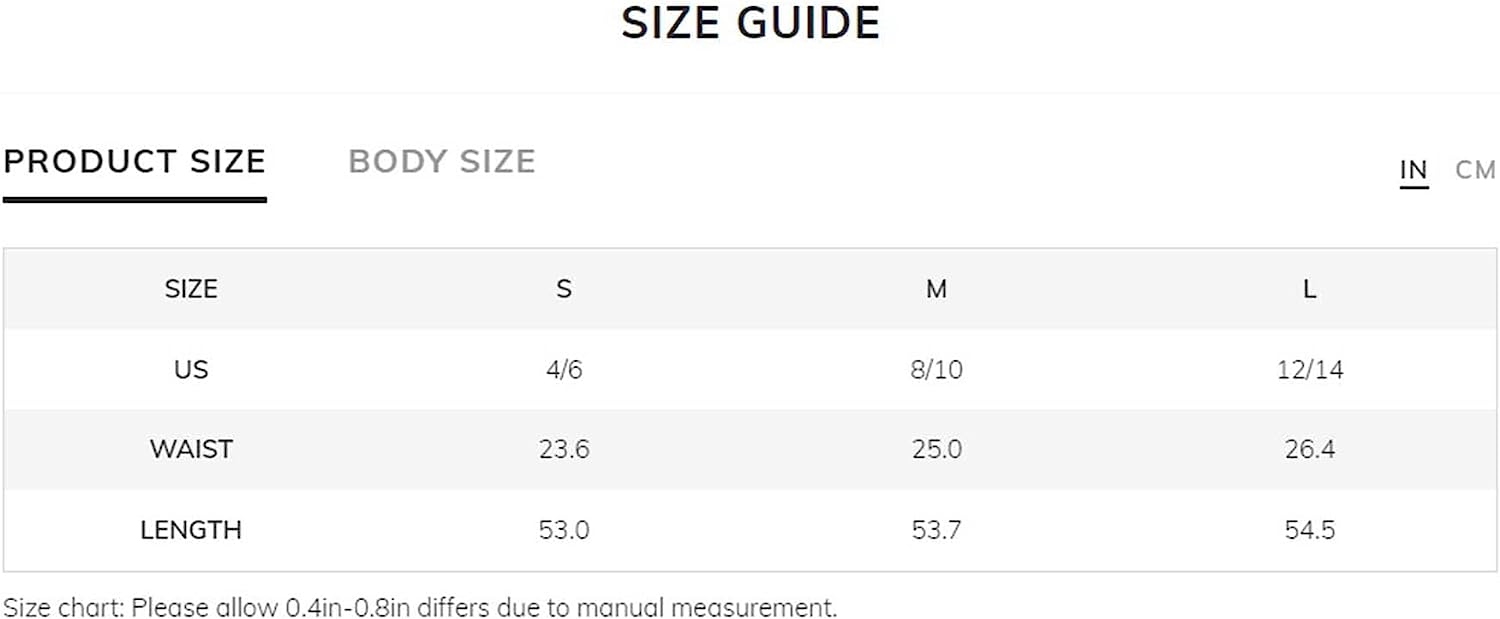Viewport: 1500px width, 619px height.
Task: Click the 54.5 length value
Action: point(1309,529)
